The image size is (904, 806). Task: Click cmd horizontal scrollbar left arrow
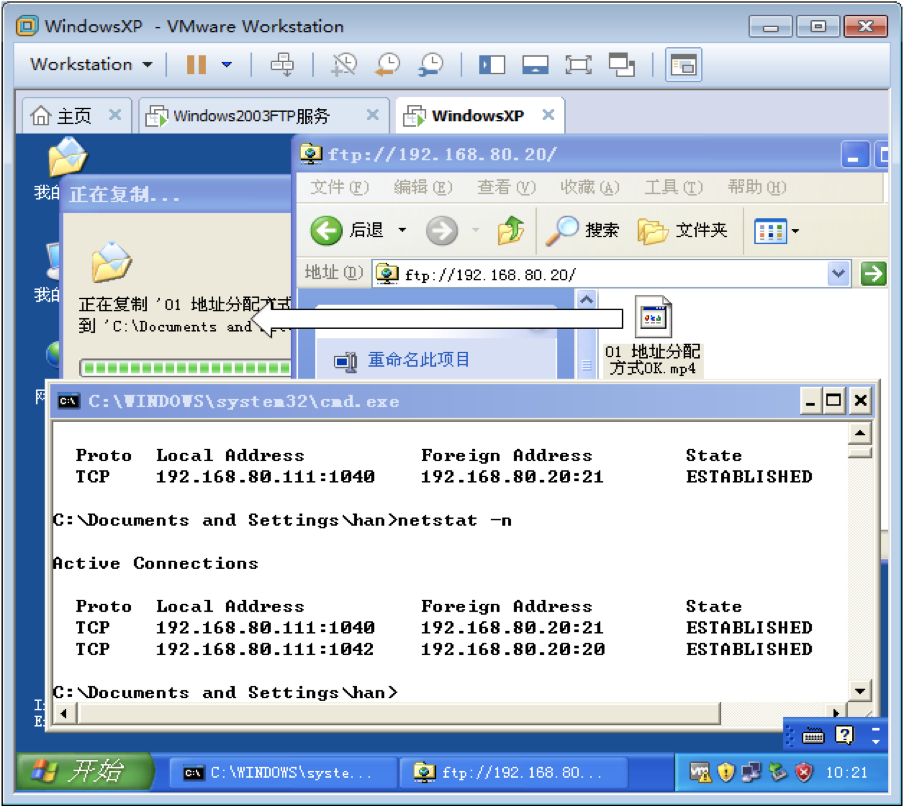(64, 714)
